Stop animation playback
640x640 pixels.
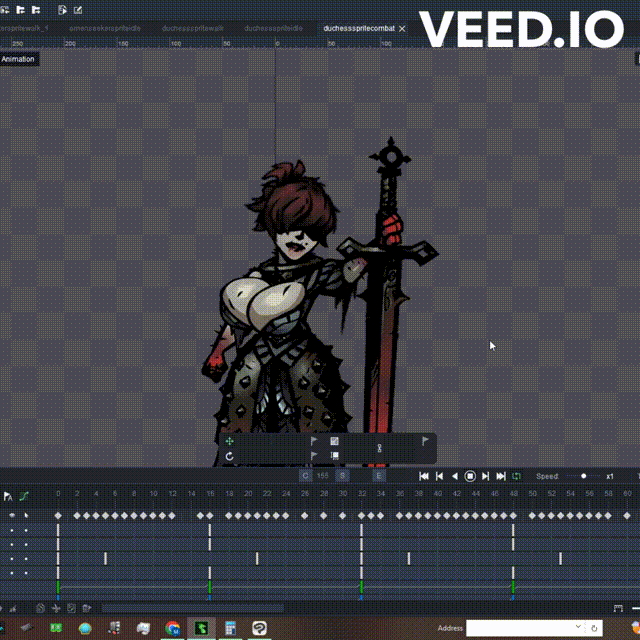pyautogui.click(x=470, y=476)
